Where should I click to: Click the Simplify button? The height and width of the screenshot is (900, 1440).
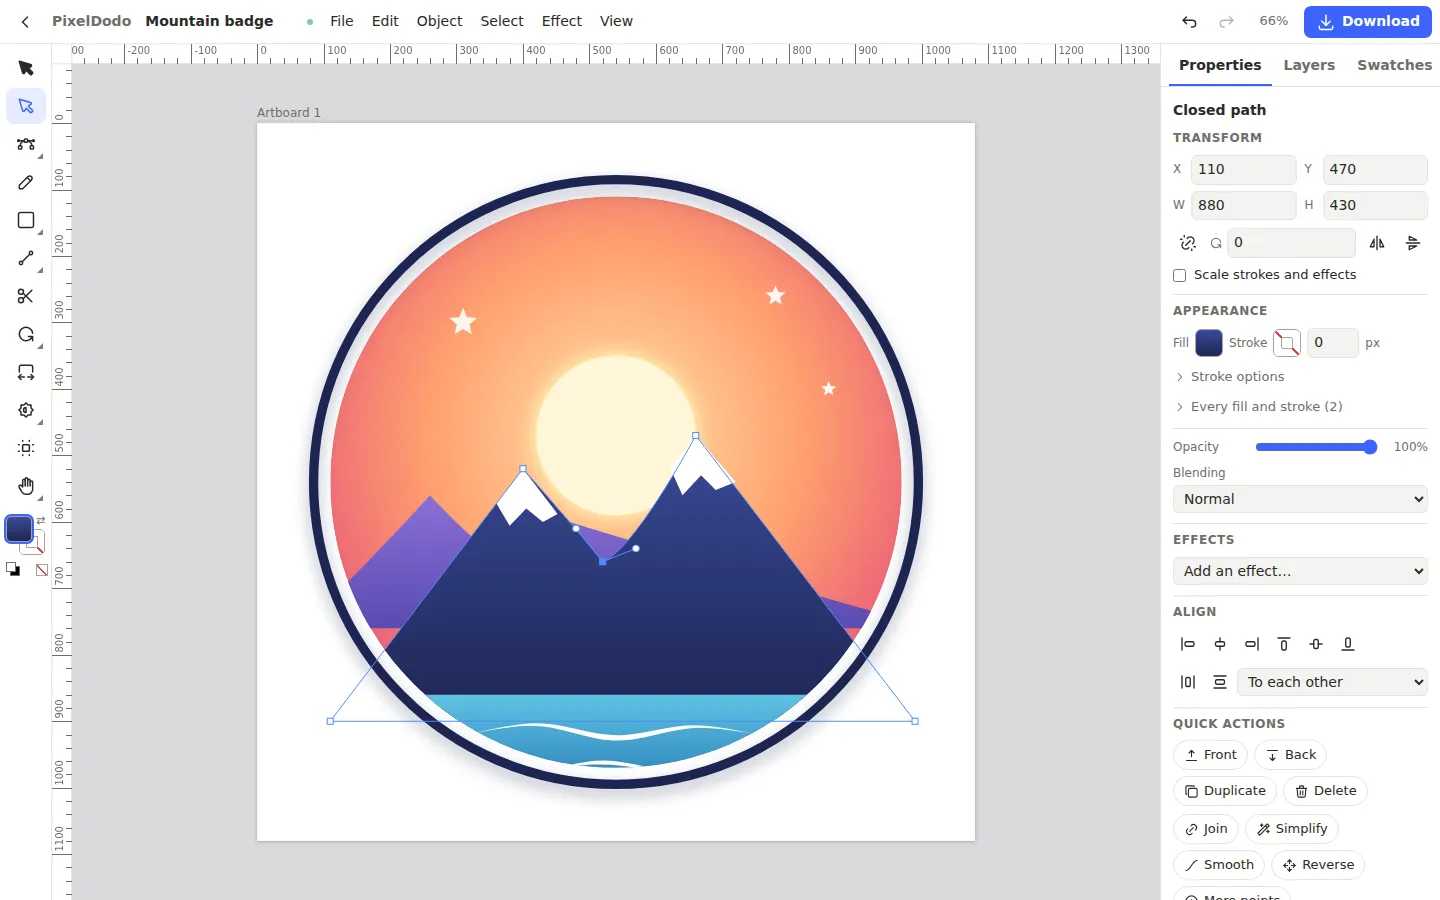click(x=1292, y=829)
